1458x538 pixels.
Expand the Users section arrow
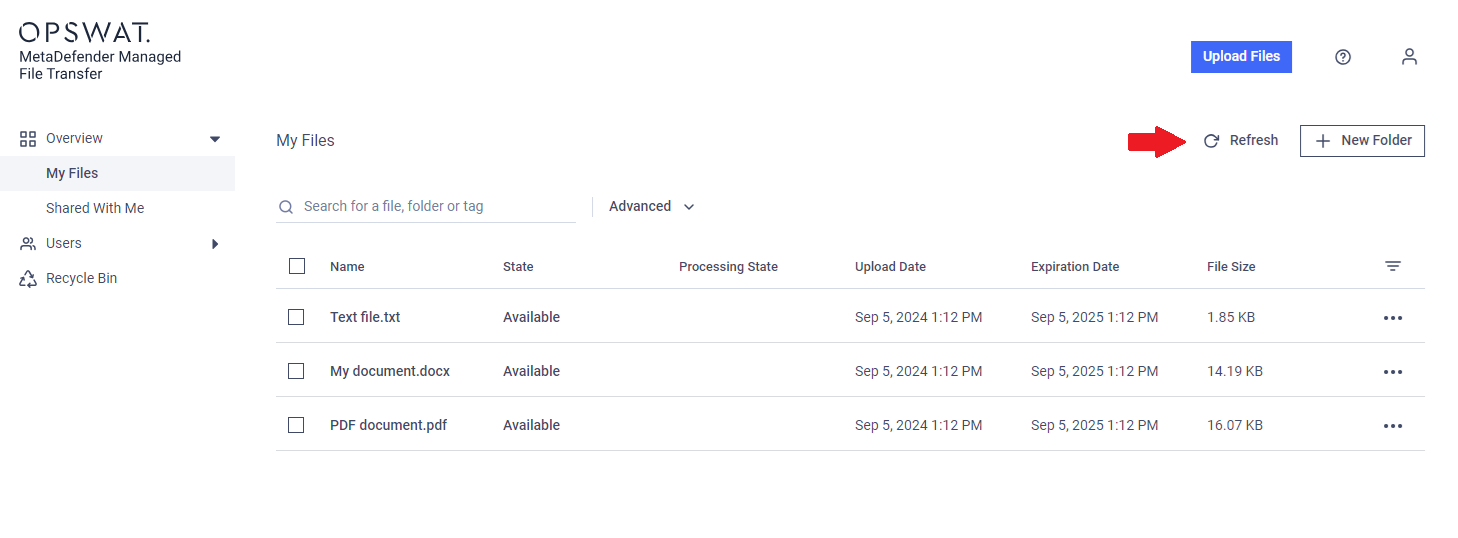(x=215, y=244)
